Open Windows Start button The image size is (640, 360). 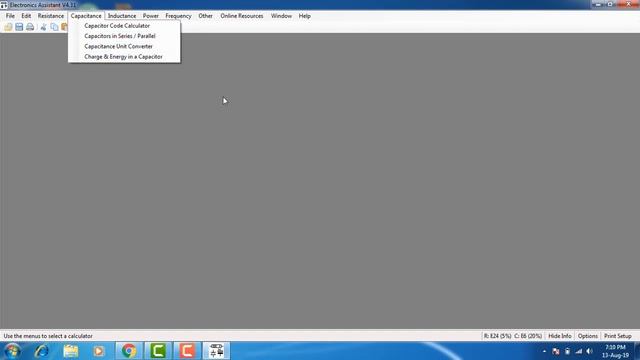12,351
